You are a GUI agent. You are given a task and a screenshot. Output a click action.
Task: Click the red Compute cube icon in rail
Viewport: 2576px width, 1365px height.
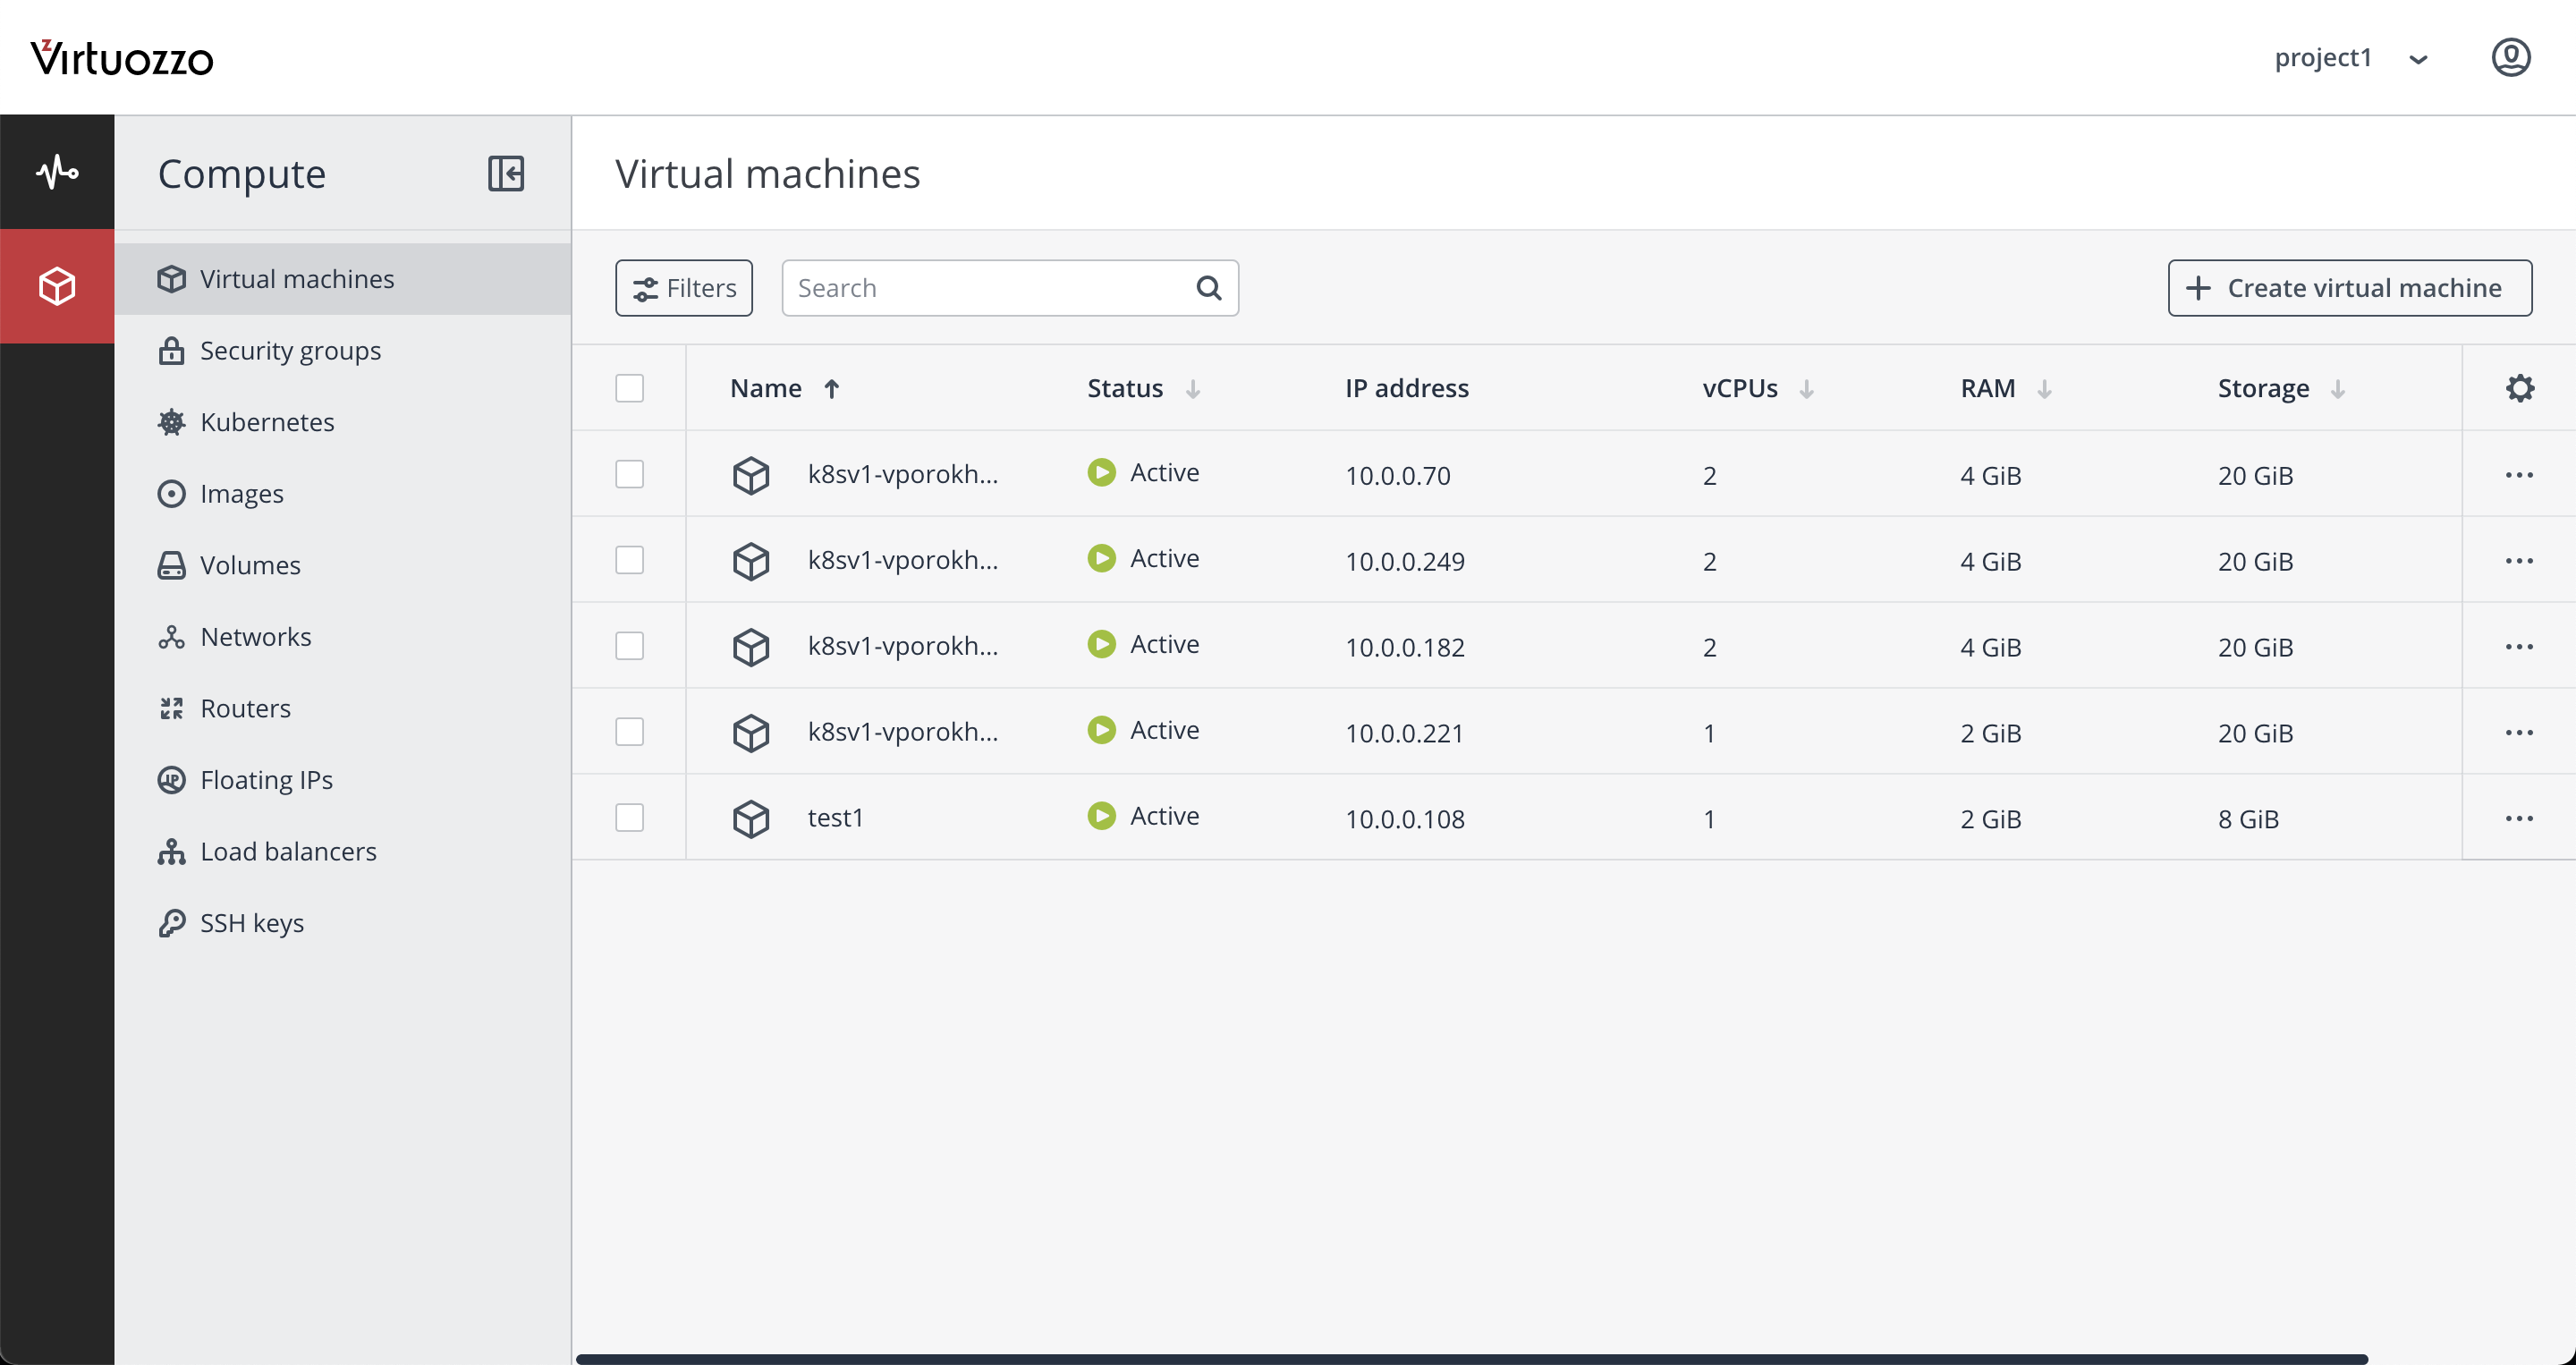(x=57, y=286)
